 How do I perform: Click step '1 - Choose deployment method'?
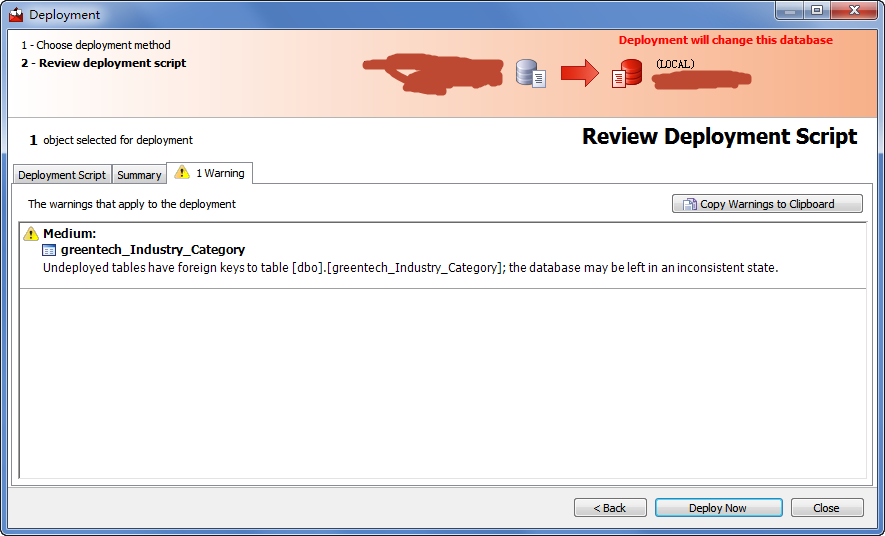96,45
